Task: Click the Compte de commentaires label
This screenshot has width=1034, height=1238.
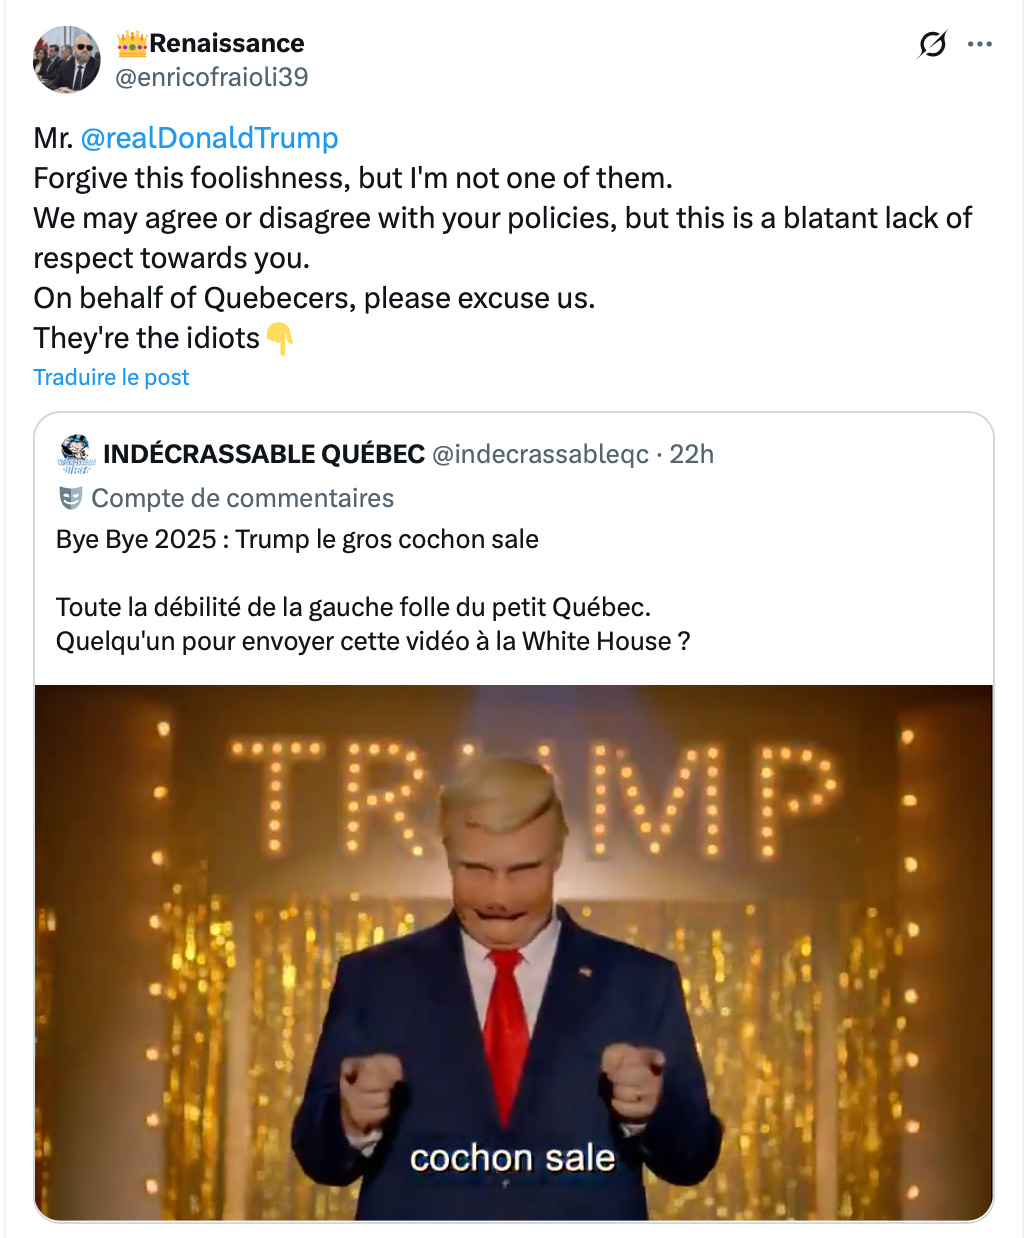Action: click(242, 498)
